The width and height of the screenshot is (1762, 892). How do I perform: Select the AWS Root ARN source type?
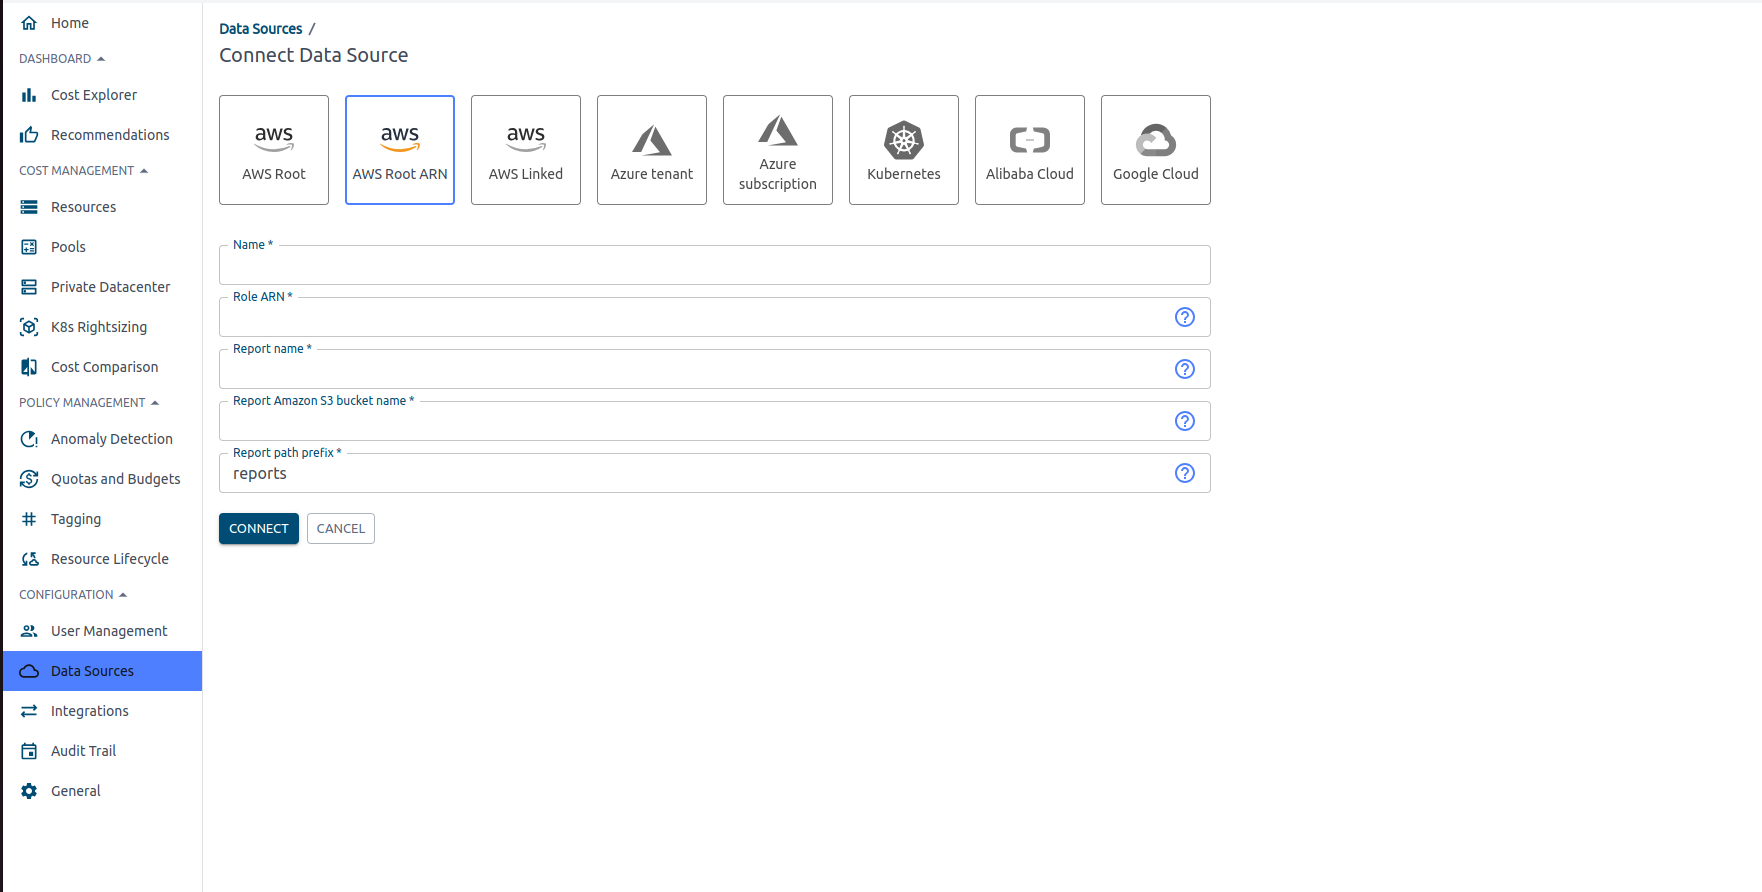400,150
